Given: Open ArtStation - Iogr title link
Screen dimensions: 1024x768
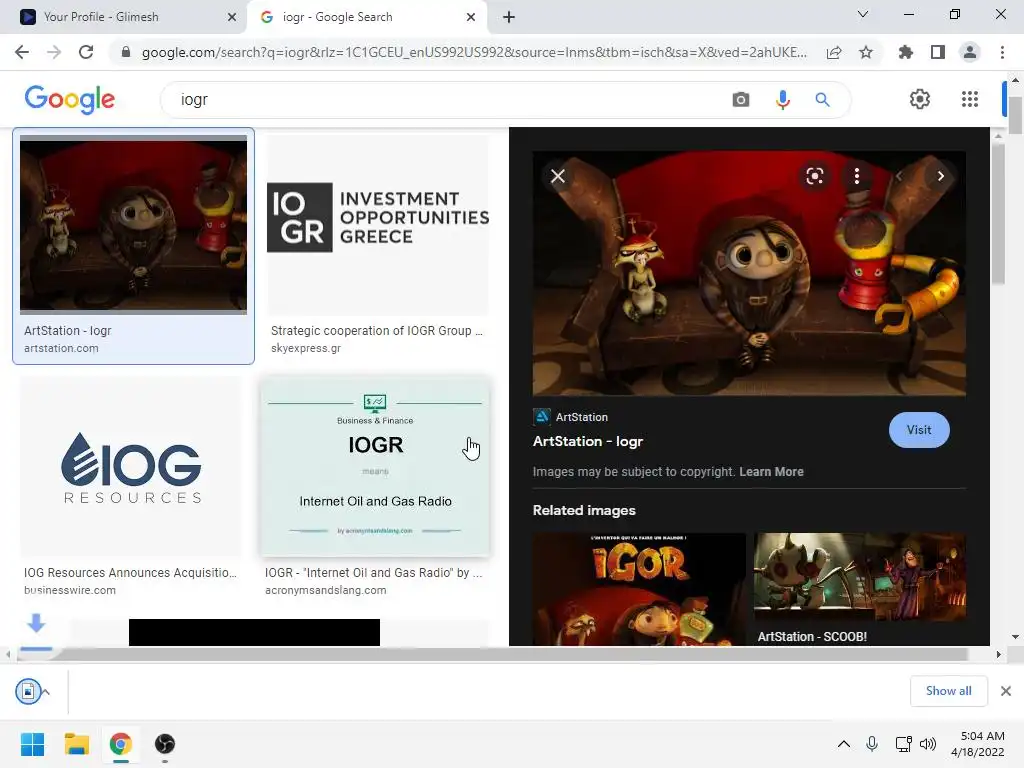Looking at the screenshot, I should point(588,441).
